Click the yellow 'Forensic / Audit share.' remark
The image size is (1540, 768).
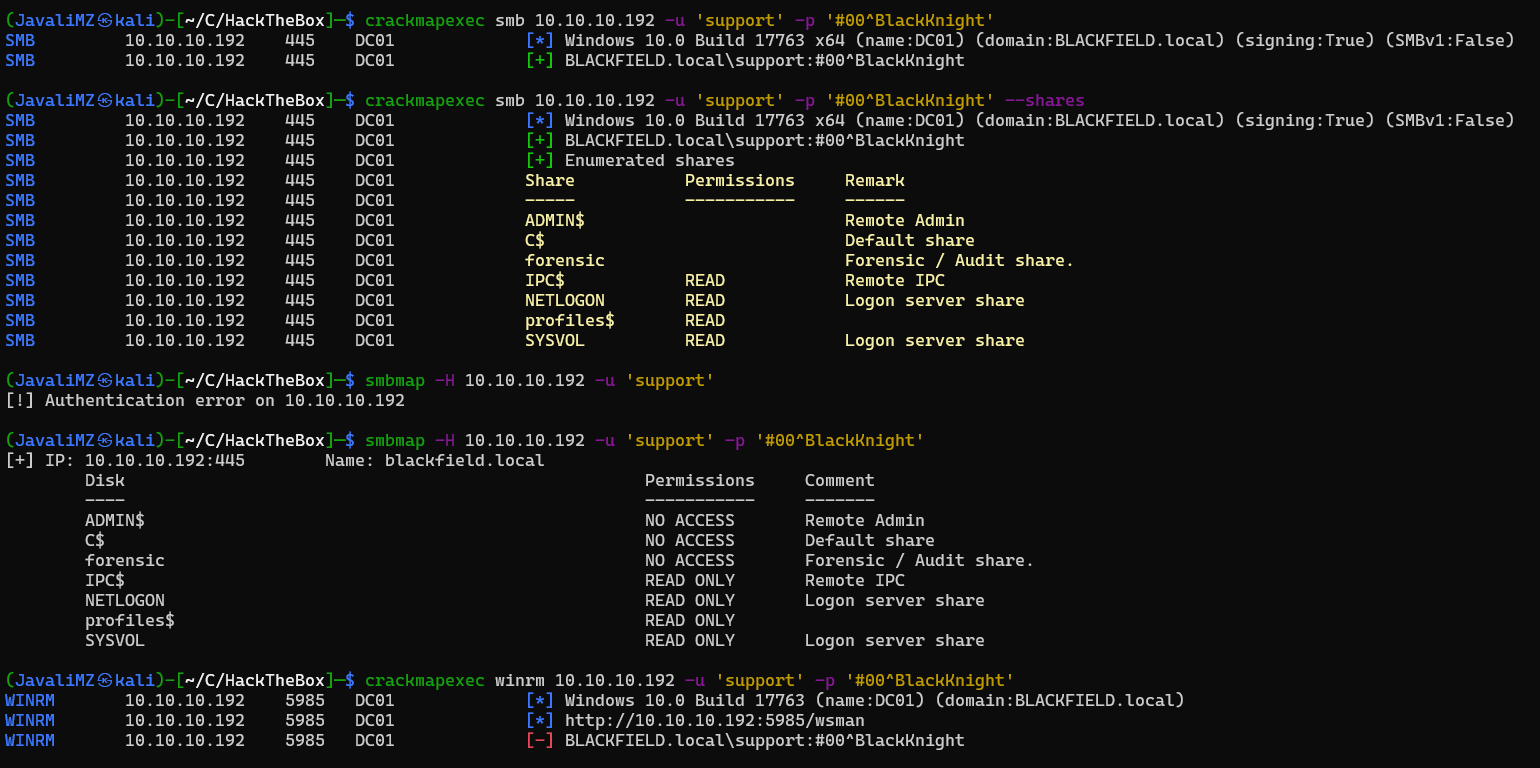pyautogui.click(x=960, y=260)
